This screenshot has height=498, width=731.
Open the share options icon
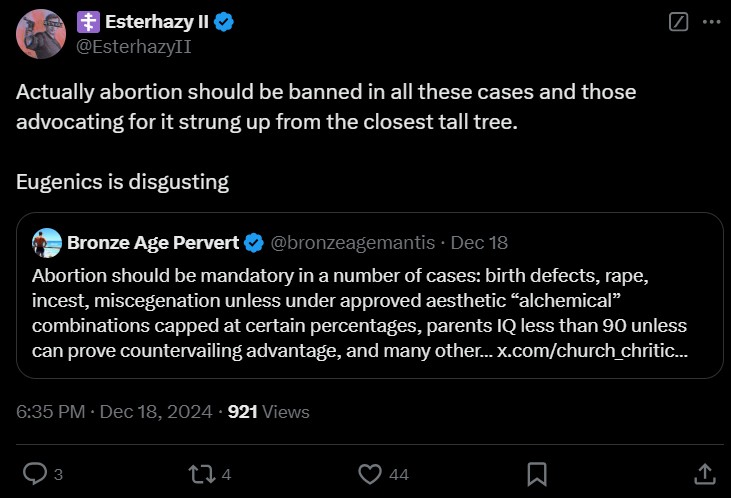(704, 473)
